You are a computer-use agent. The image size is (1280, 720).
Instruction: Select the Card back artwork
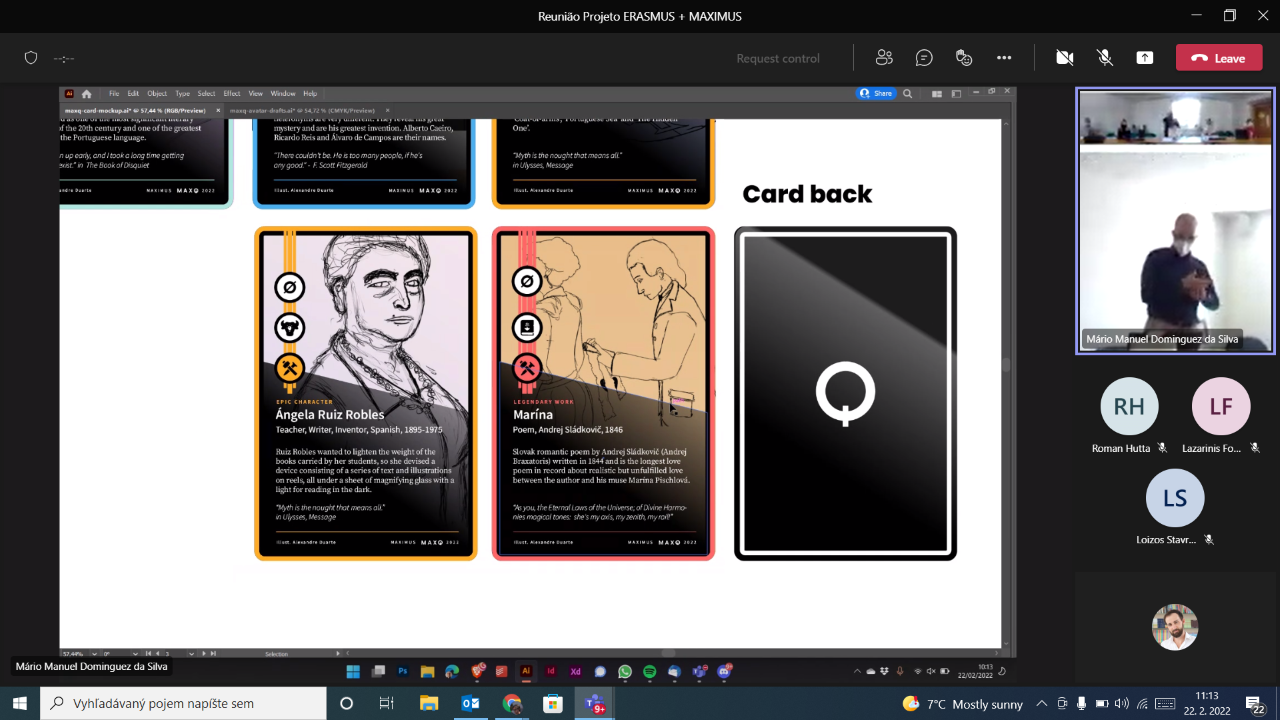tap(846, 393)
